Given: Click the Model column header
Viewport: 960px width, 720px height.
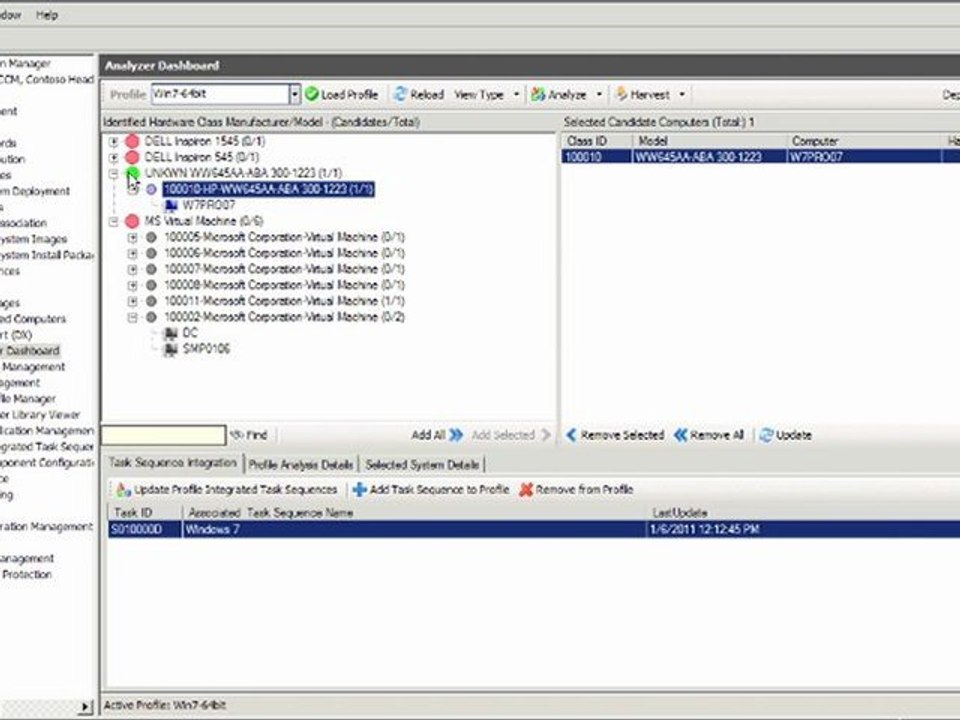Looking at the screenshot, I should coord(709,141).
